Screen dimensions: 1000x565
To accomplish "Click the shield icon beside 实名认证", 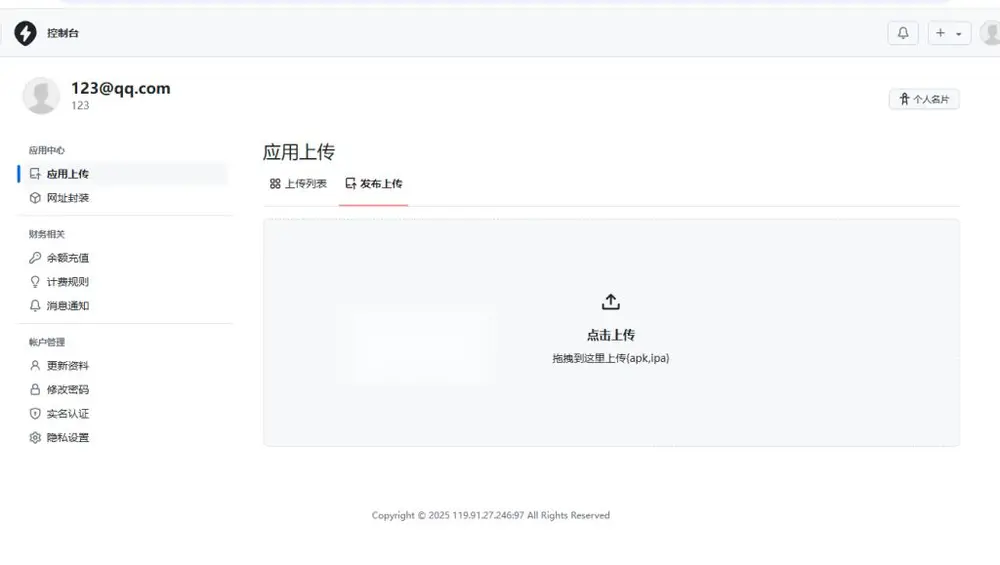I will [35, 414].
